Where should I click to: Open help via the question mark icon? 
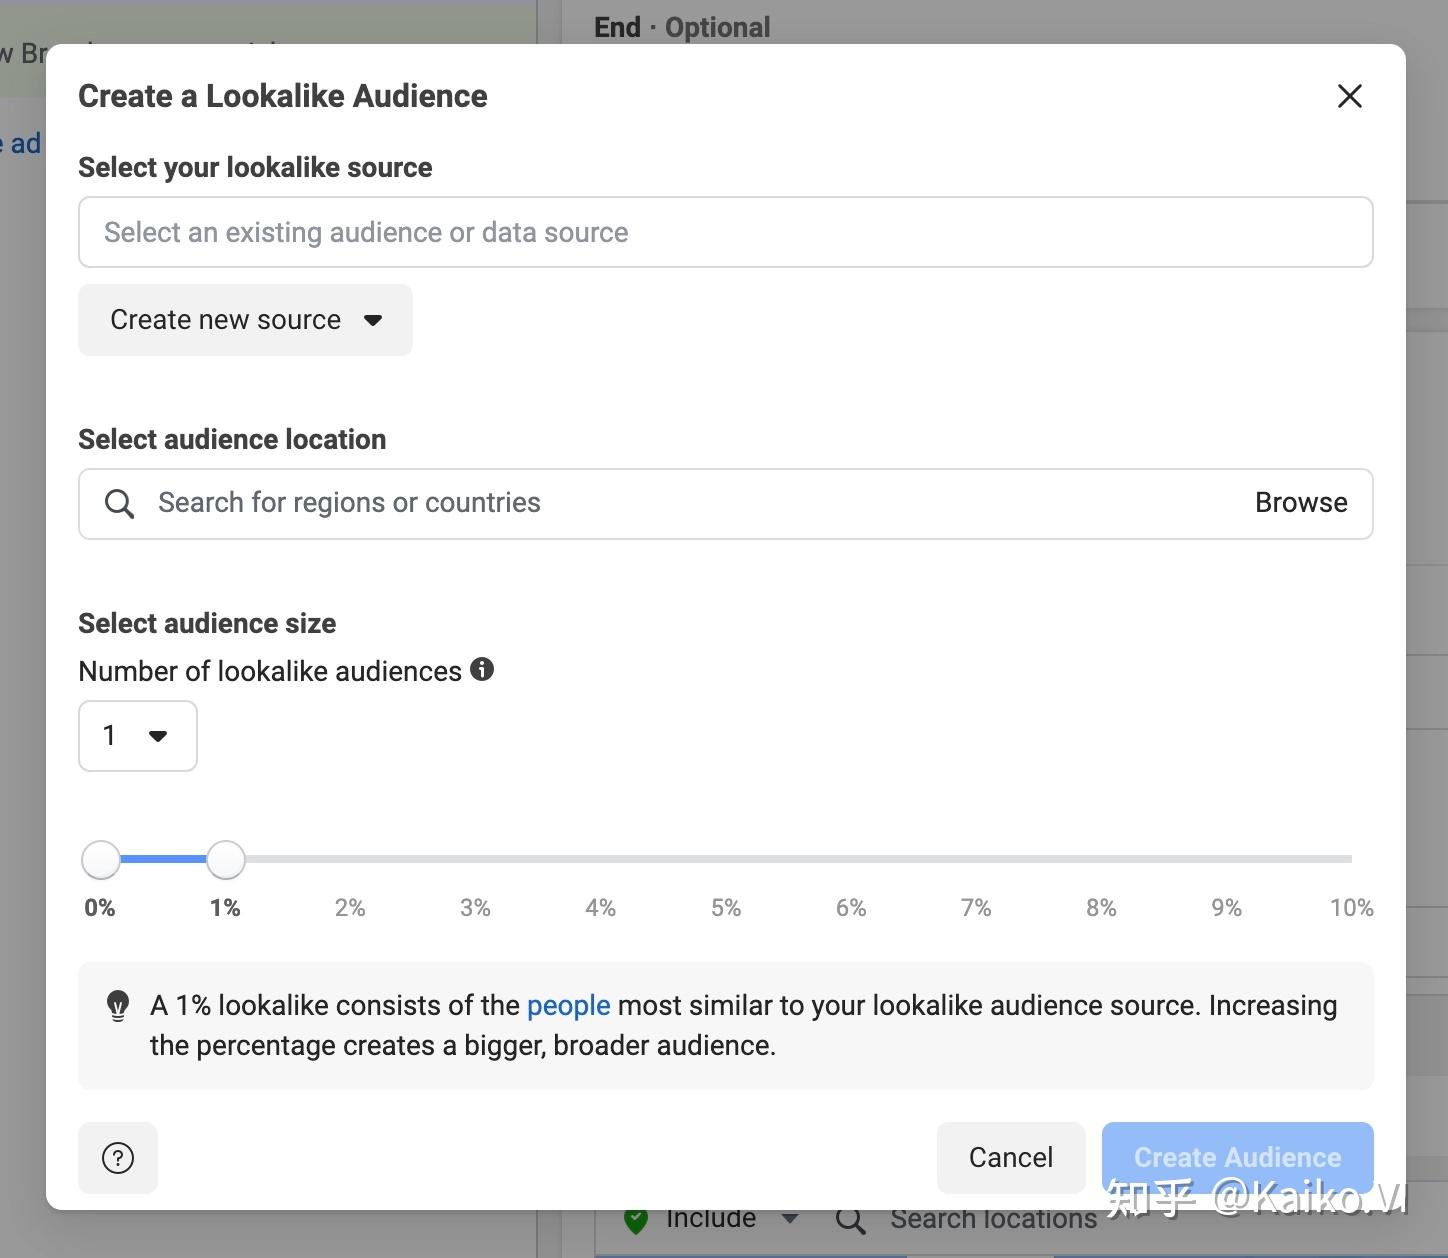point(118,1158)
